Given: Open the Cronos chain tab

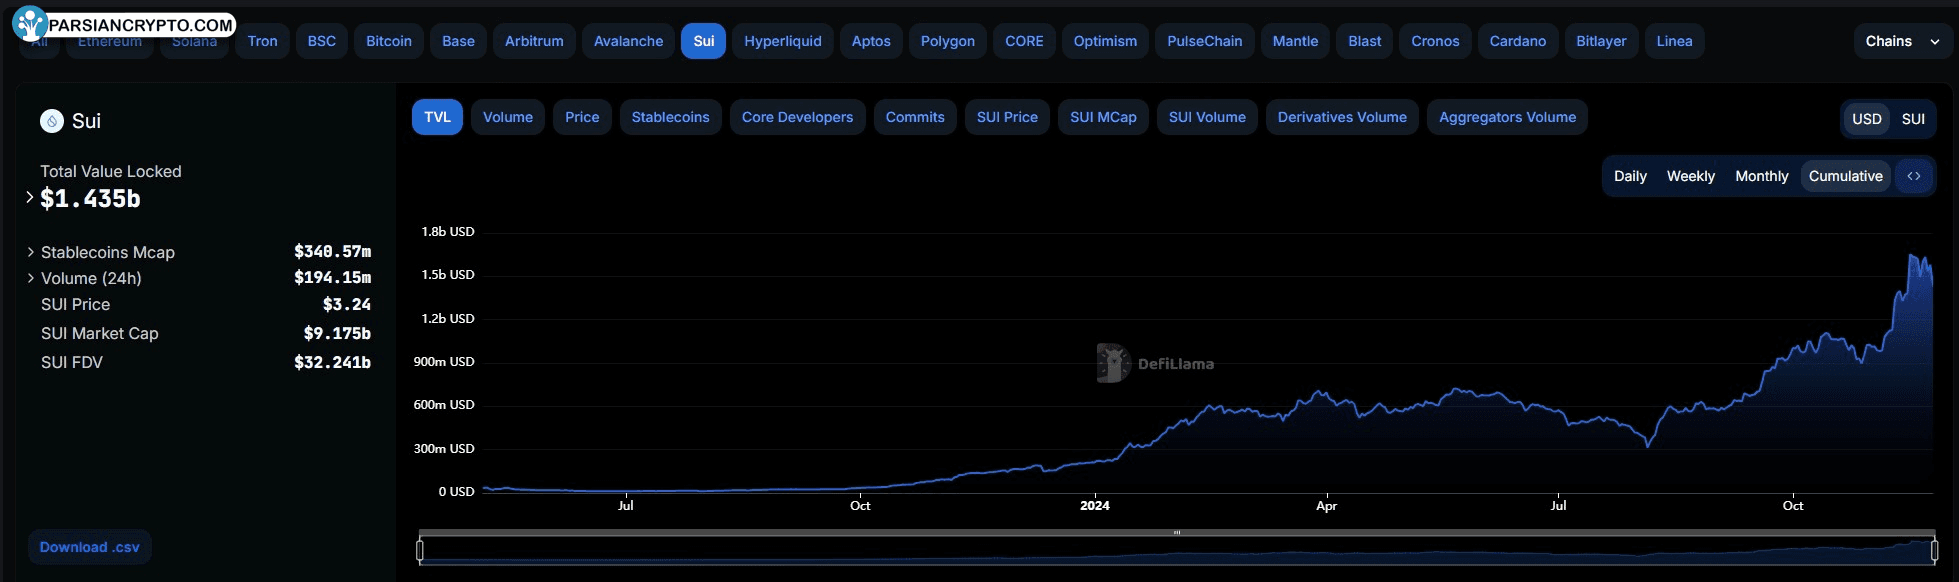Looking at the screenshot, I should point(1435,41).
